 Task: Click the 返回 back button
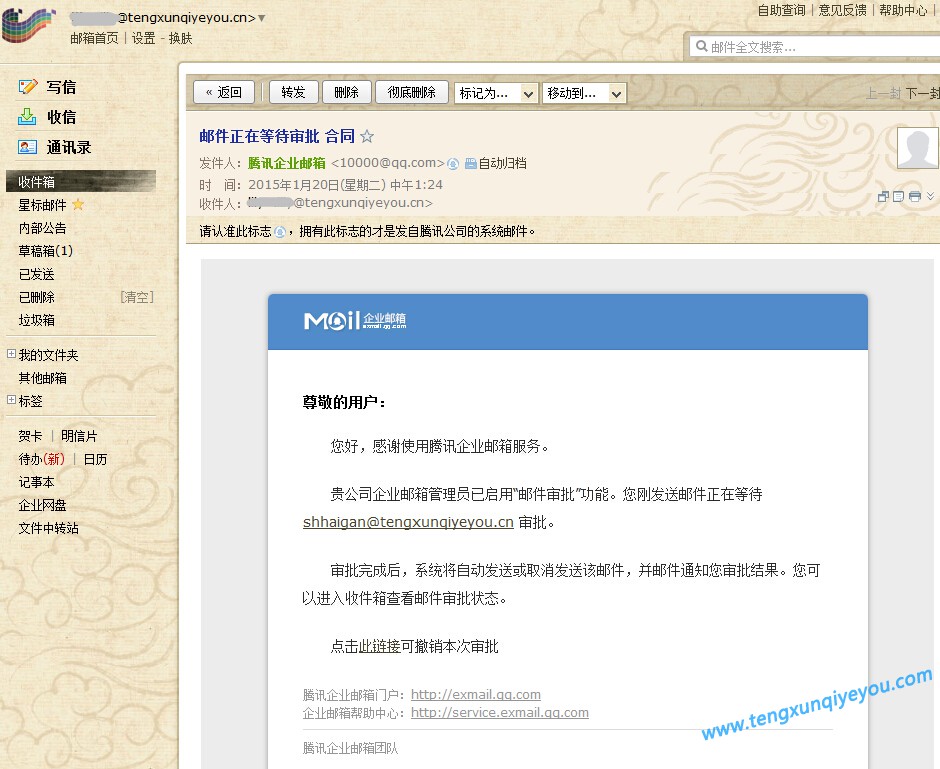(x=224, y=92)
